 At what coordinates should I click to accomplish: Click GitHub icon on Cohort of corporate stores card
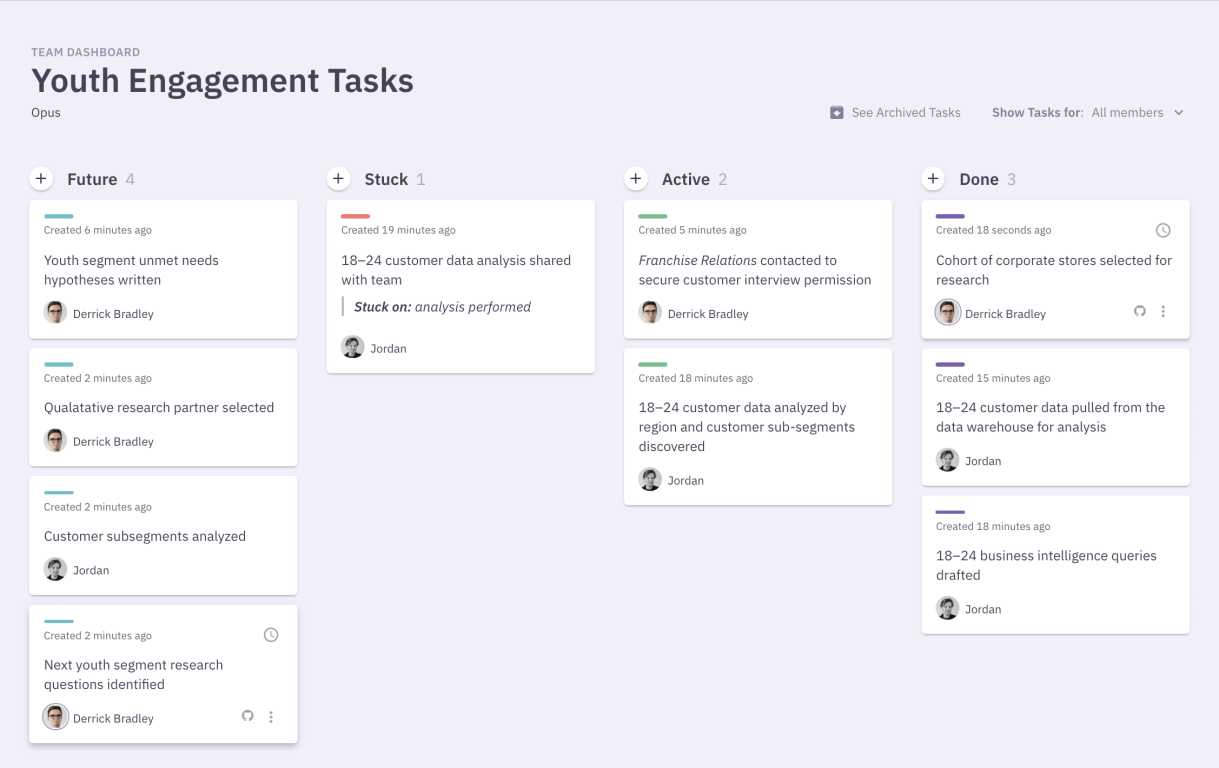tap(1139, 311)
